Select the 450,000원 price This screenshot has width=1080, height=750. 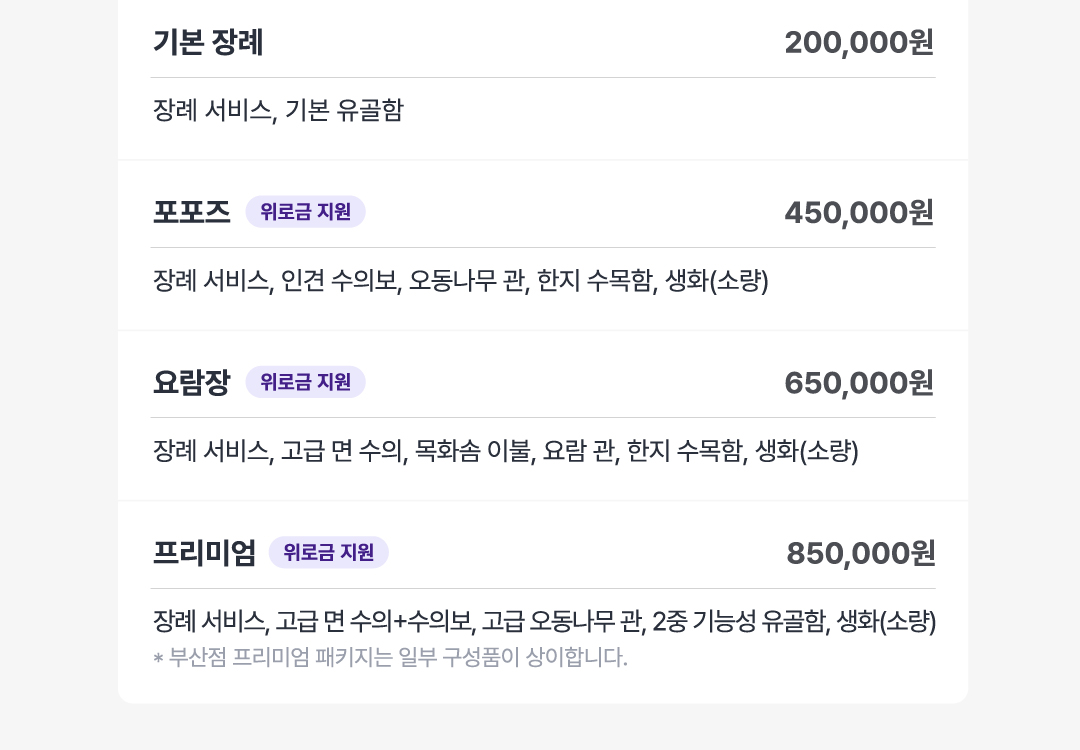pos(860,212)
